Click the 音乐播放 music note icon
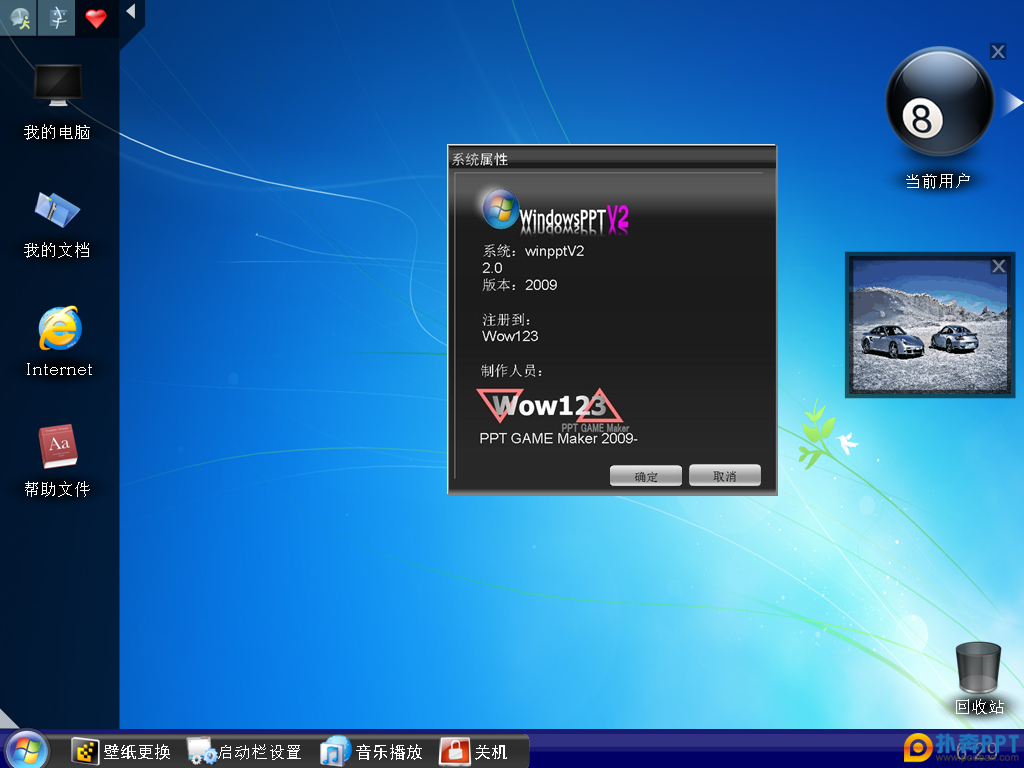Image resolution: width=1024 pixels, height=768 pixels. click(x=336, y=752)
